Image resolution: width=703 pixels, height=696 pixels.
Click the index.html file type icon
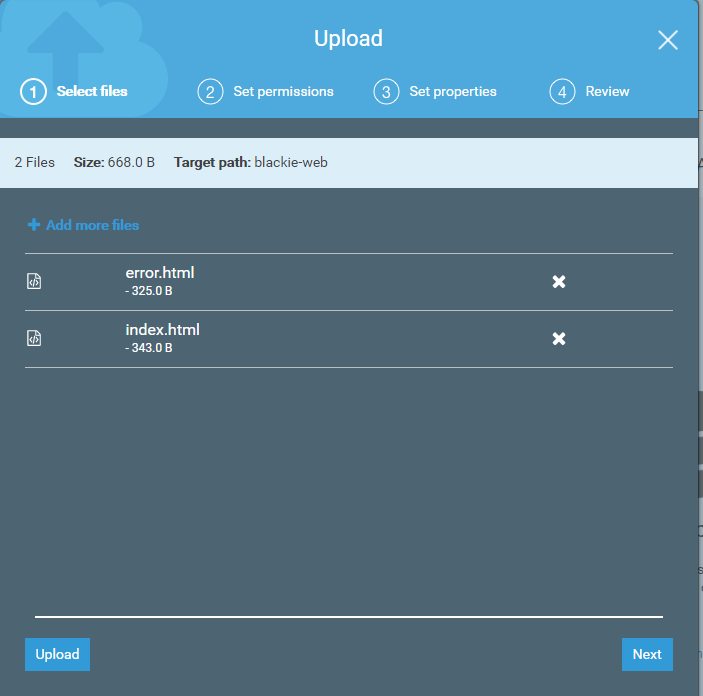coord(34,339)
